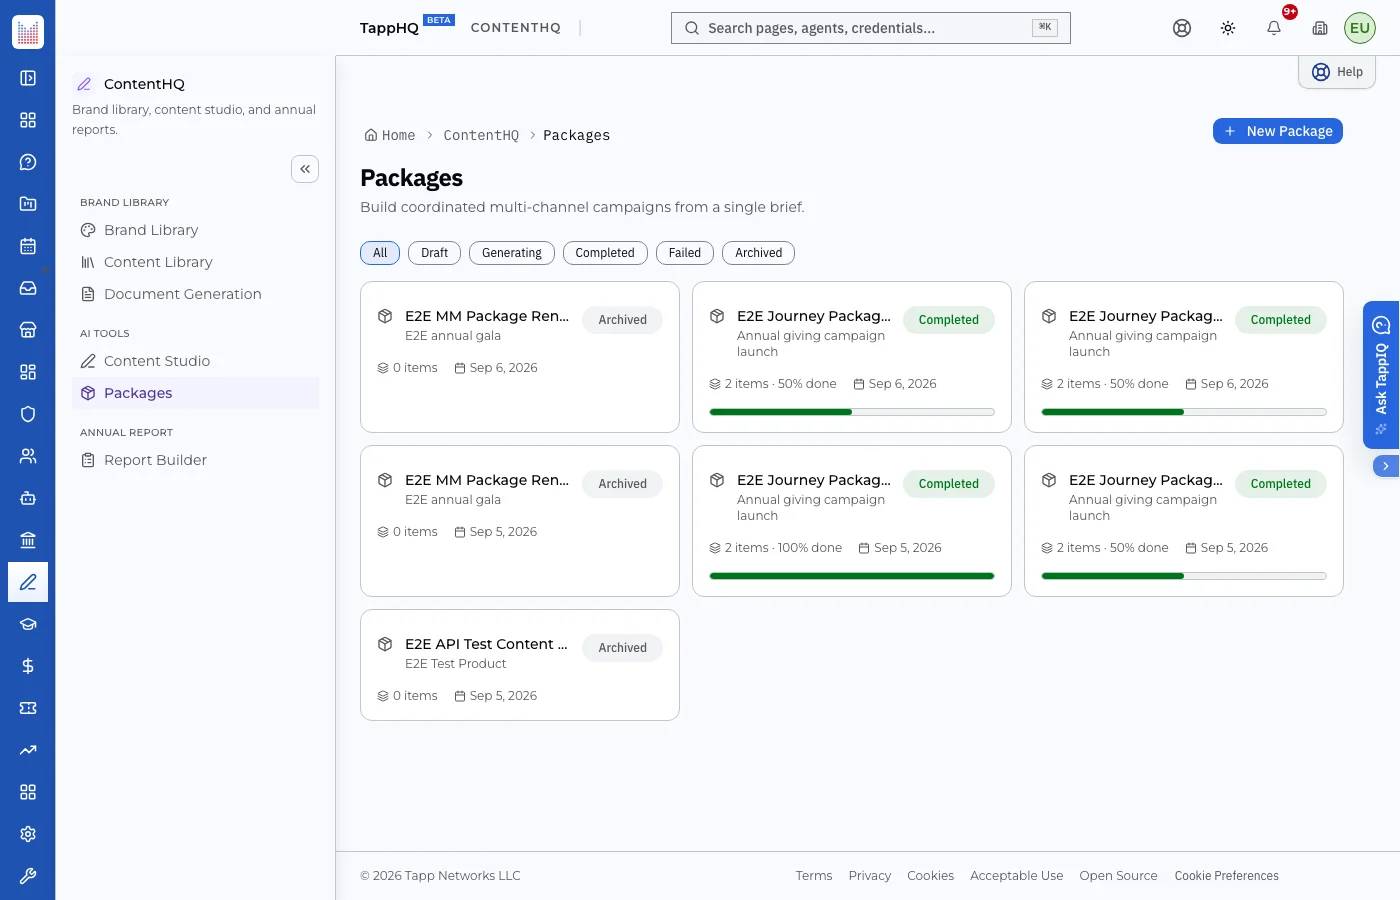Filter packages by Generating
The width and height of the screenshot is (1400, 900).
click(512, 253)
